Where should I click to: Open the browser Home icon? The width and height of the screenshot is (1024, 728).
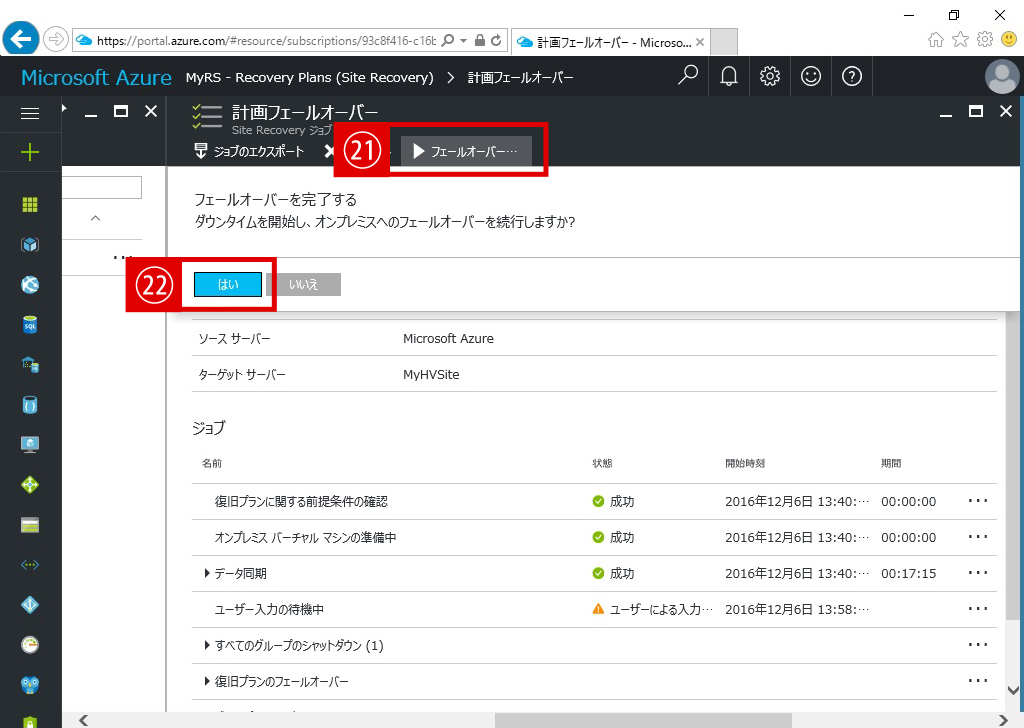(936, 40)
